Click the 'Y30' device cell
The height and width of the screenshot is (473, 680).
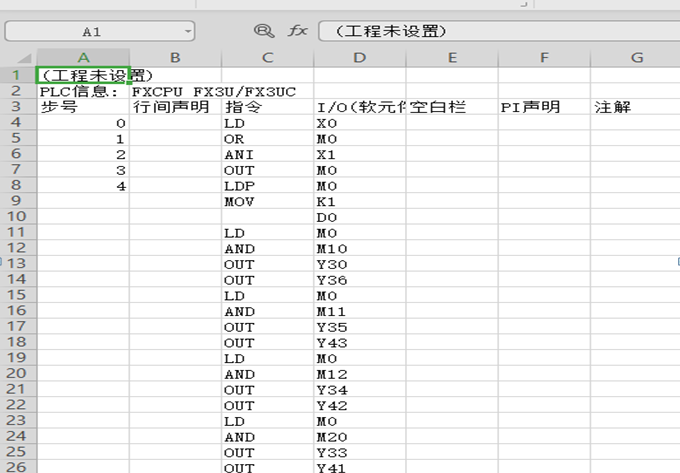(360, 264)
